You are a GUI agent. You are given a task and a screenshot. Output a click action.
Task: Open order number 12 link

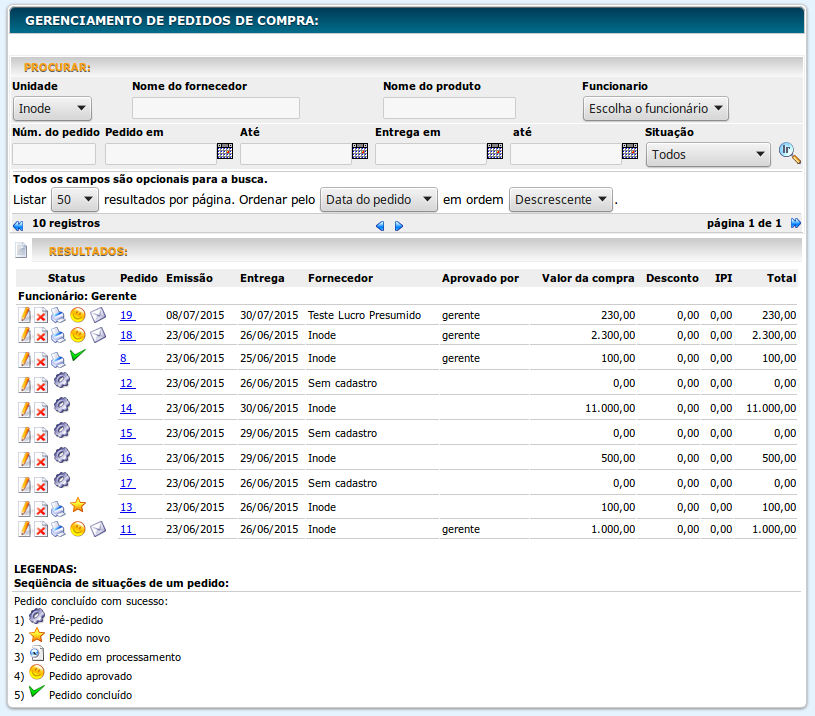126,383
